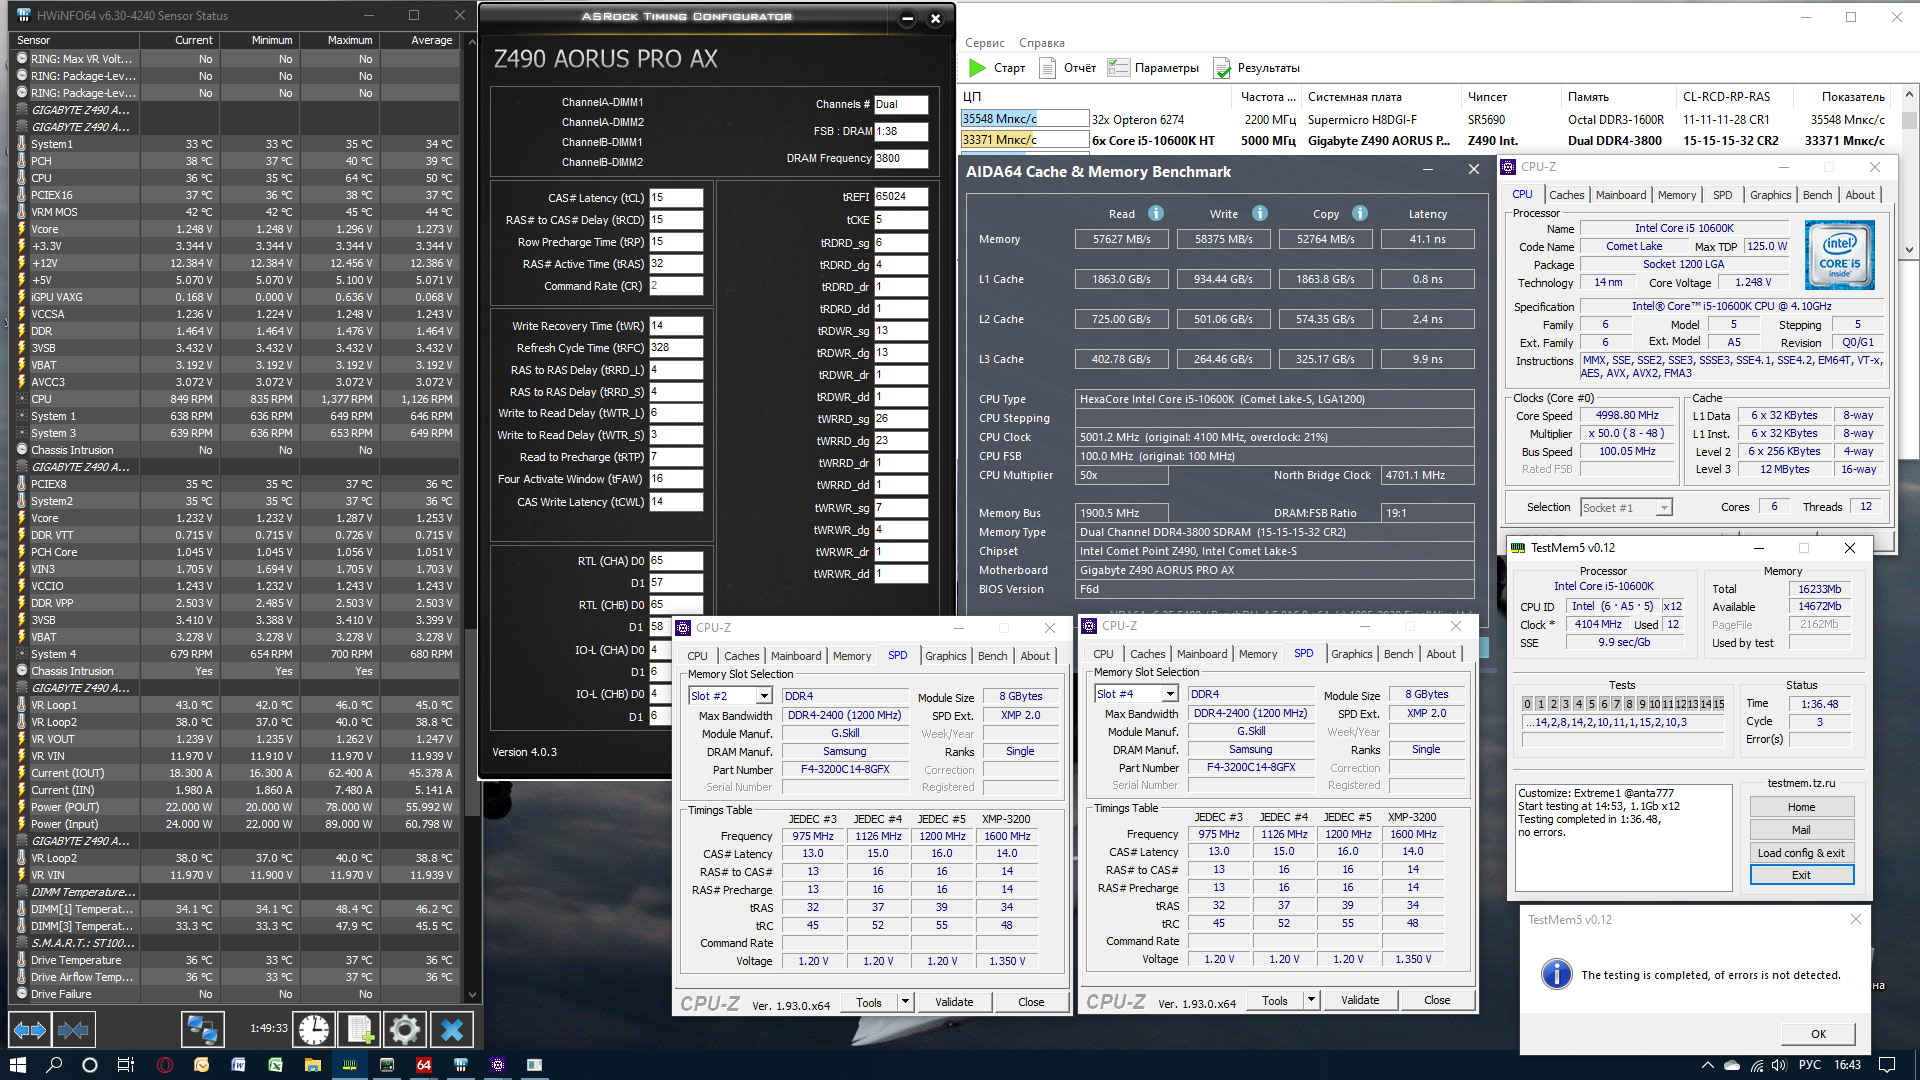The image size is (1920, 1080).
Task: Click HWiNFO collapse columns arrows icon
Action: 73,1029
